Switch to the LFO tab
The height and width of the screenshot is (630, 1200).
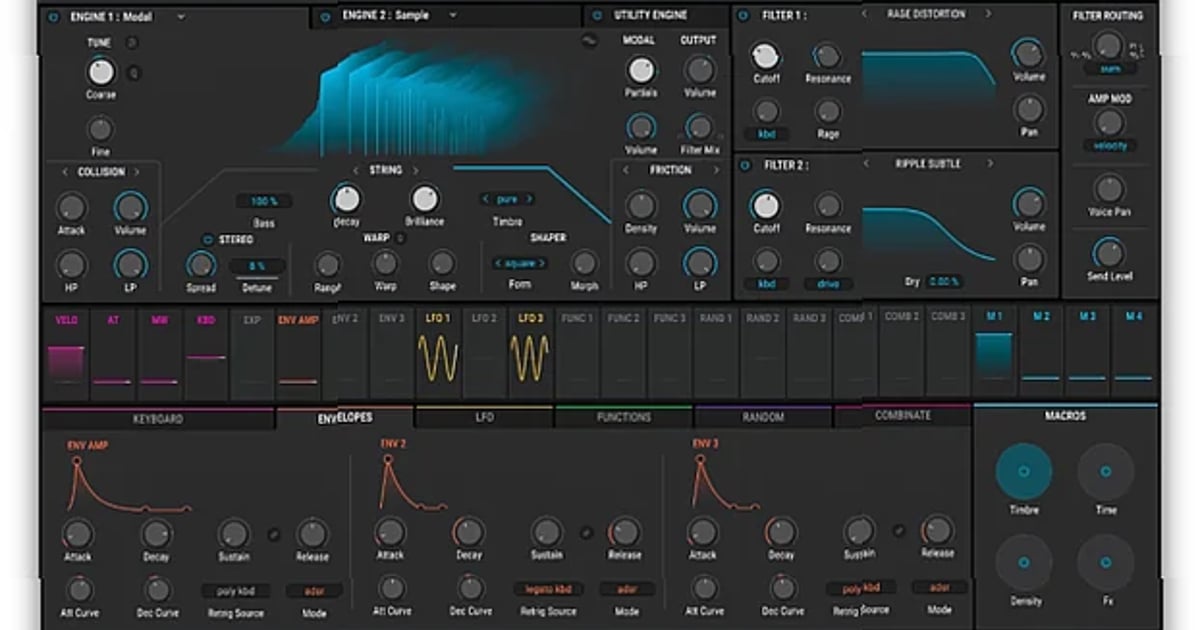pyautogui.click(x=484, y=416)
